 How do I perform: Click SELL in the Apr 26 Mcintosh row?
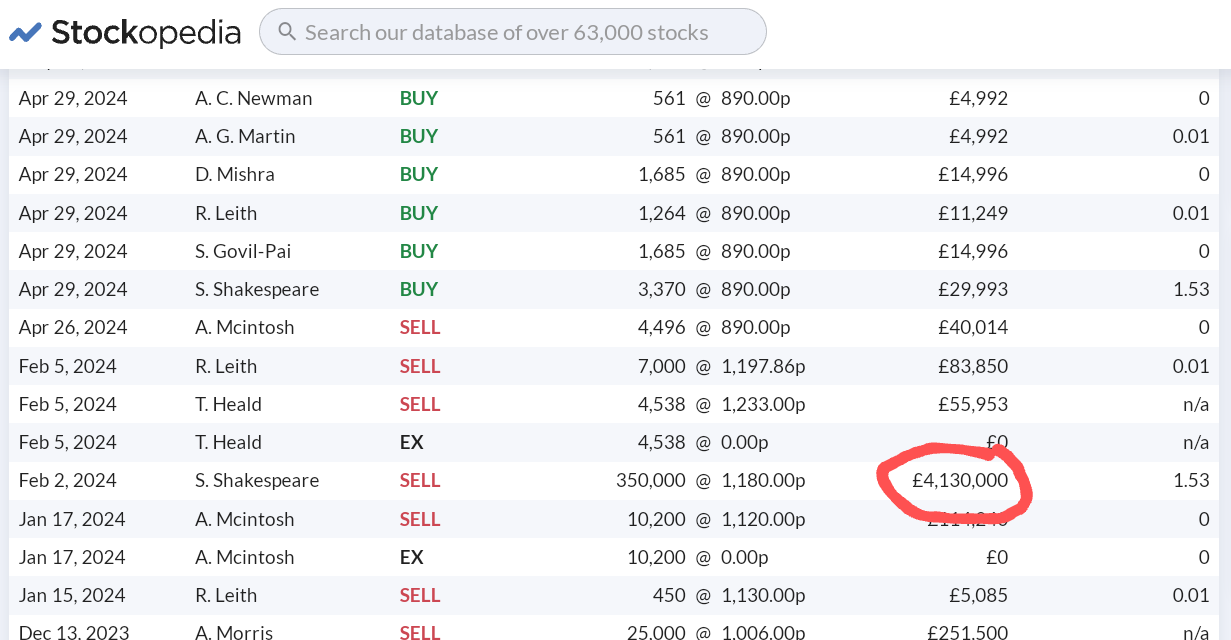point(420,327)
